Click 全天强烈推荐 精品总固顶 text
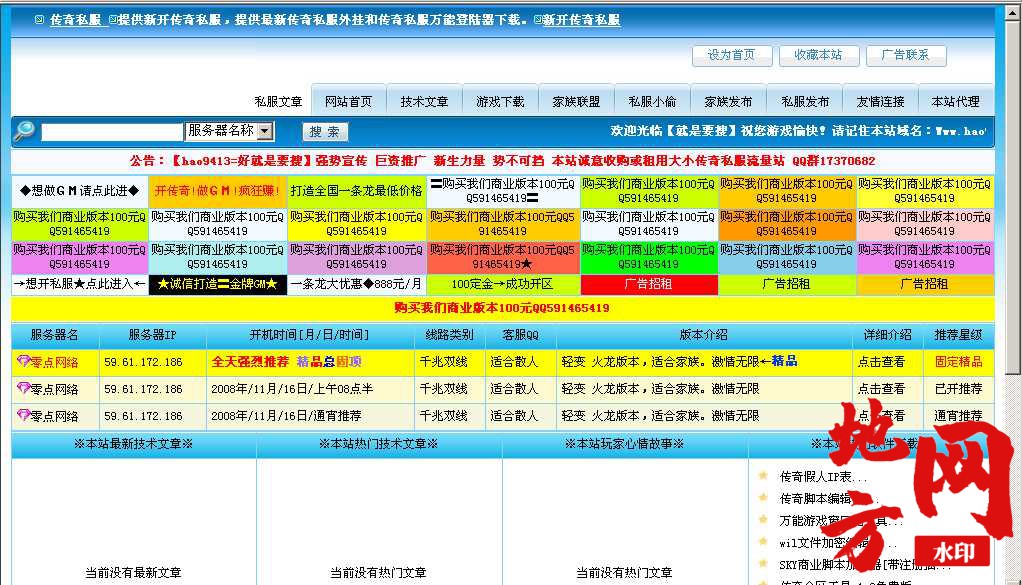1022x585 pixels. tap(286, 362)
